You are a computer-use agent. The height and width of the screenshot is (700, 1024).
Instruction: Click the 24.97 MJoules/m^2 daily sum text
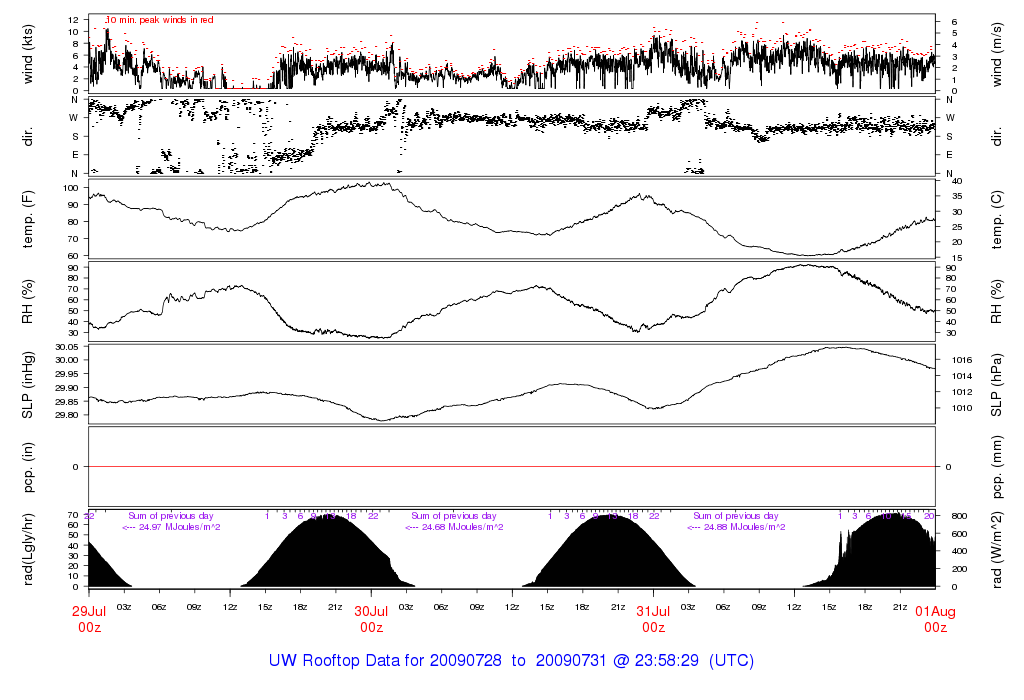pos(172,527)
